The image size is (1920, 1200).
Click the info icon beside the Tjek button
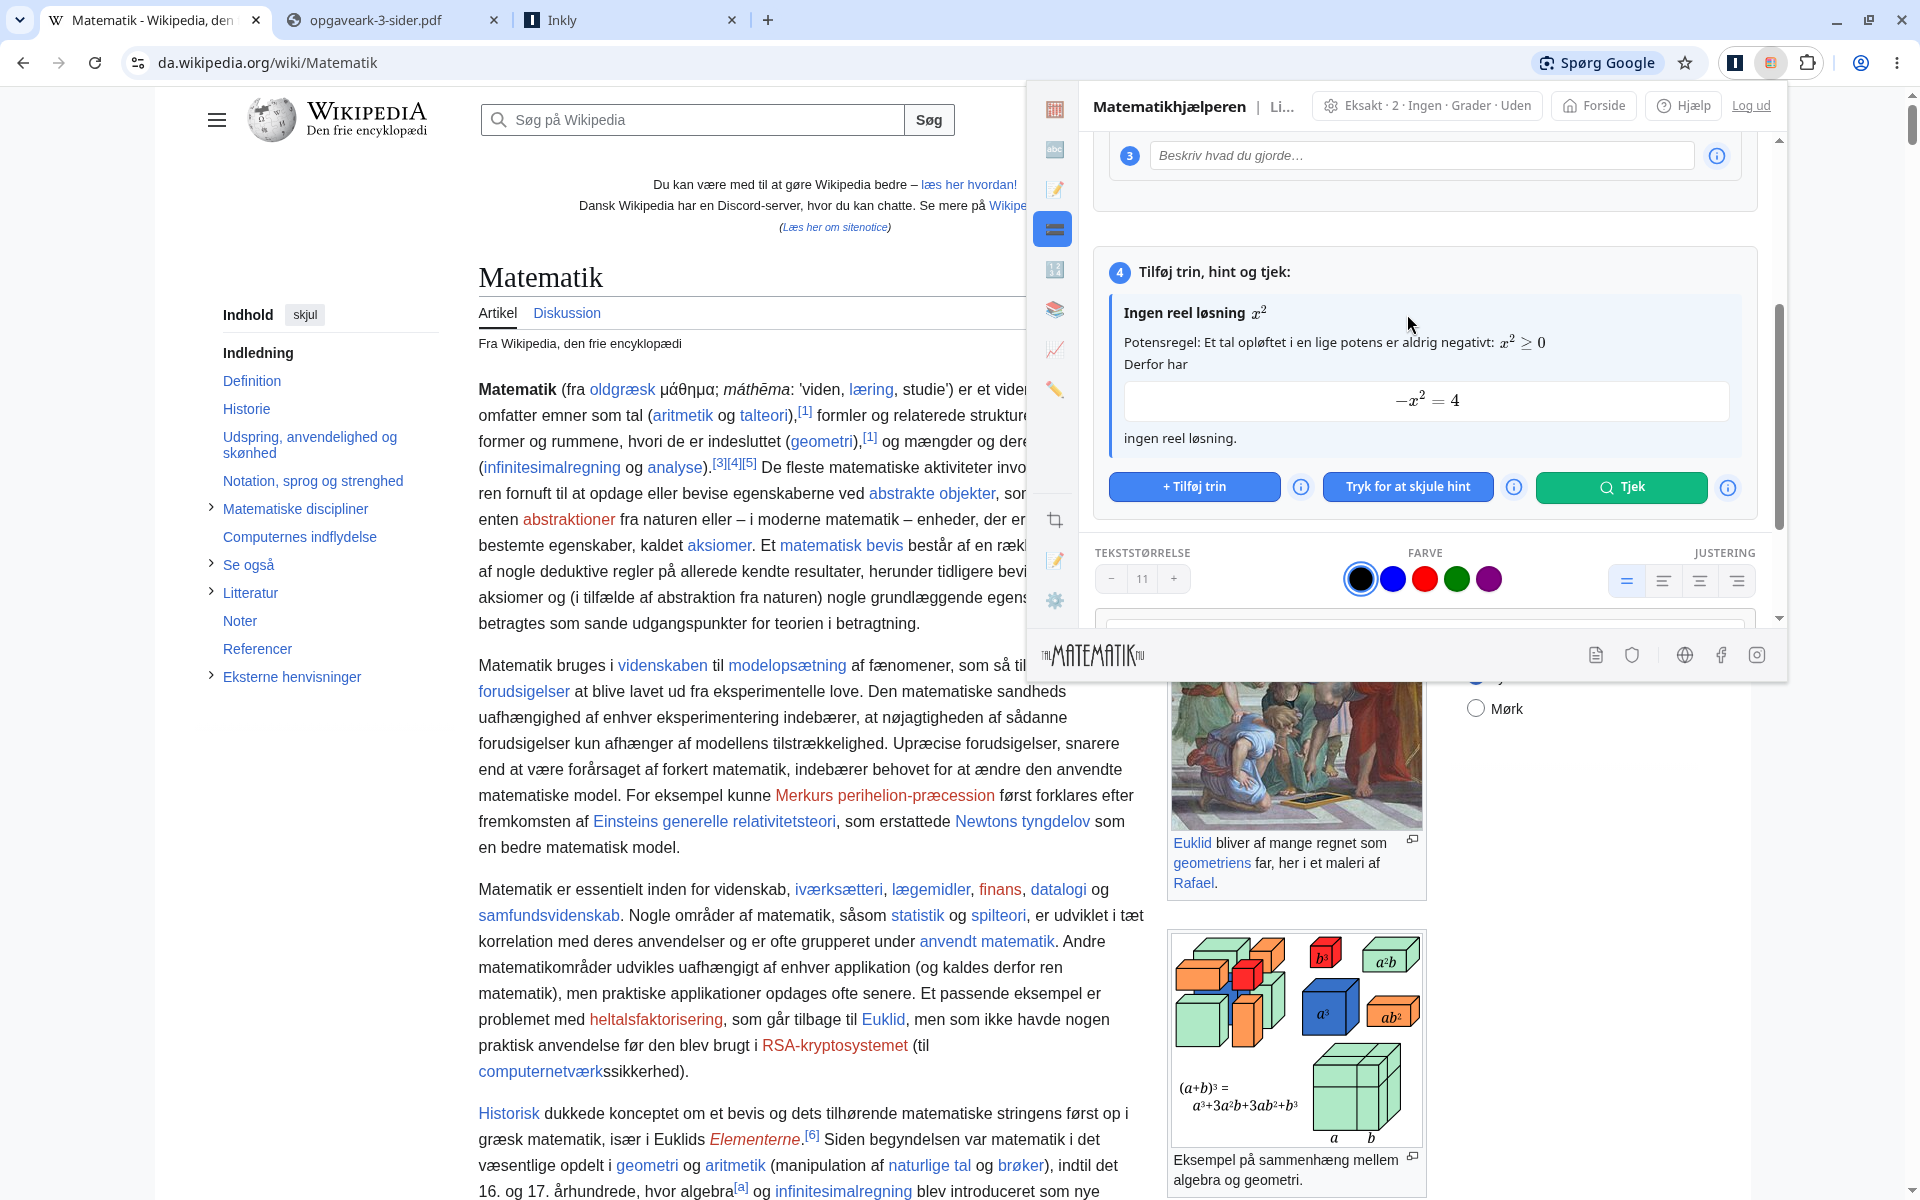(x=1728, y=488)
